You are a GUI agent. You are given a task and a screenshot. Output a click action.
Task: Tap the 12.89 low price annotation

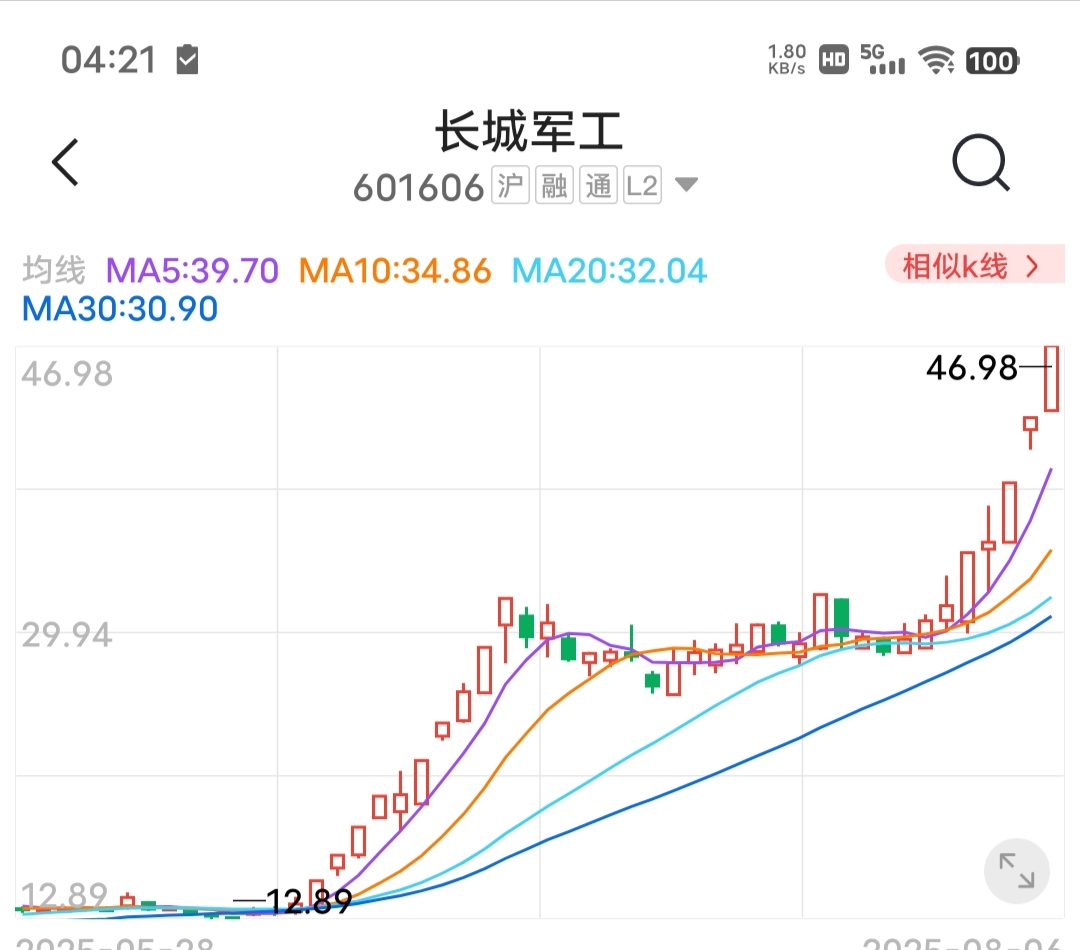pos(309,901)
